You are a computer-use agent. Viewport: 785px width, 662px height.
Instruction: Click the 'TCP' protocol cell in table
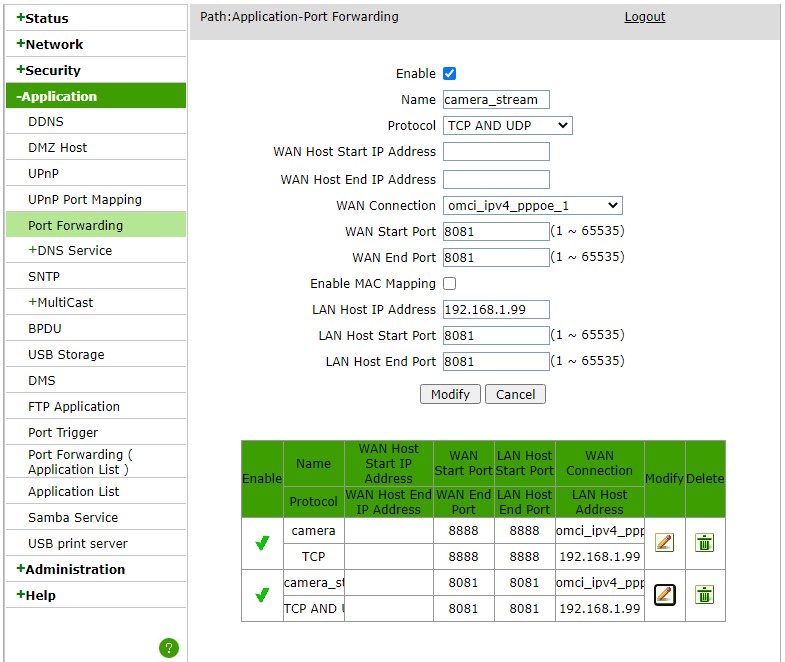pos(313,556)
